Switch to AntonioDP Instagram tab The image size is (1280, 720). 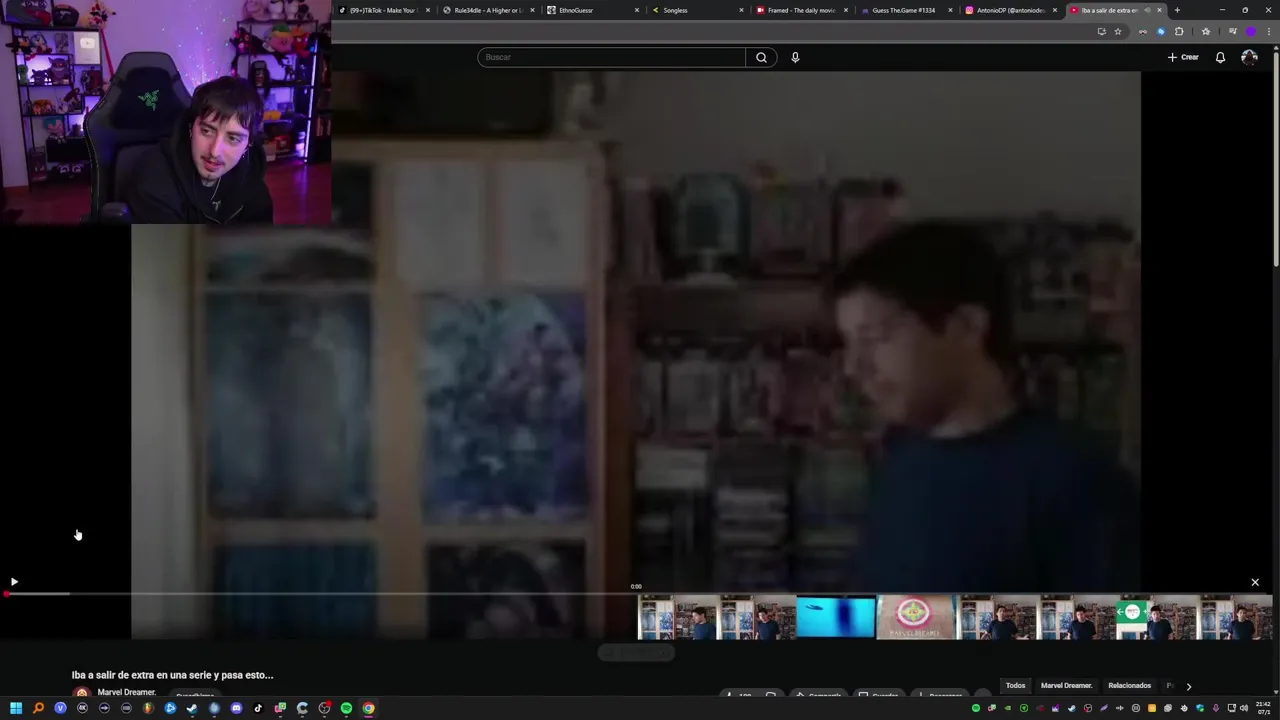[1010, 10]
